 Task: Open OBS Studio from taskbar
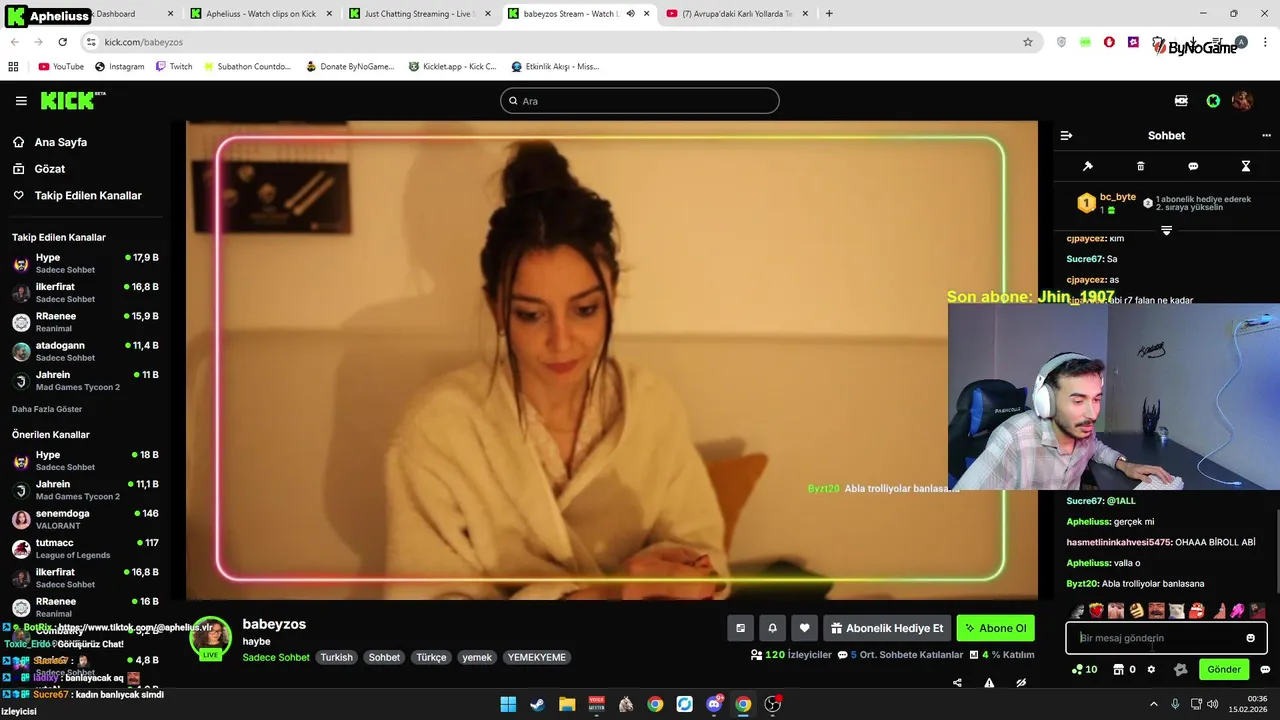pyautogui.click(x=772, y=704)
